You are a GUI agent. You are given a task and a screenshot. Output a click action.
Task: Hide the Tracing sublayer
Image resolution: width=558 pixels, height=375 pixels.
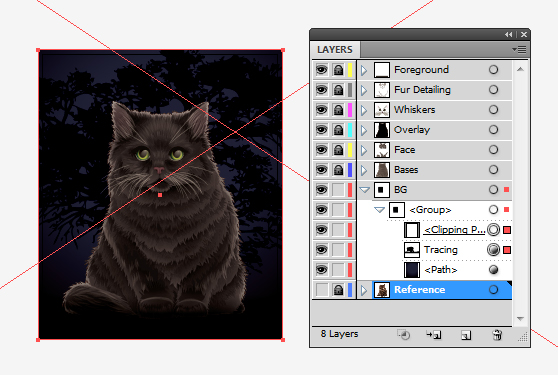pyautogui.click(x=321, y=250)
